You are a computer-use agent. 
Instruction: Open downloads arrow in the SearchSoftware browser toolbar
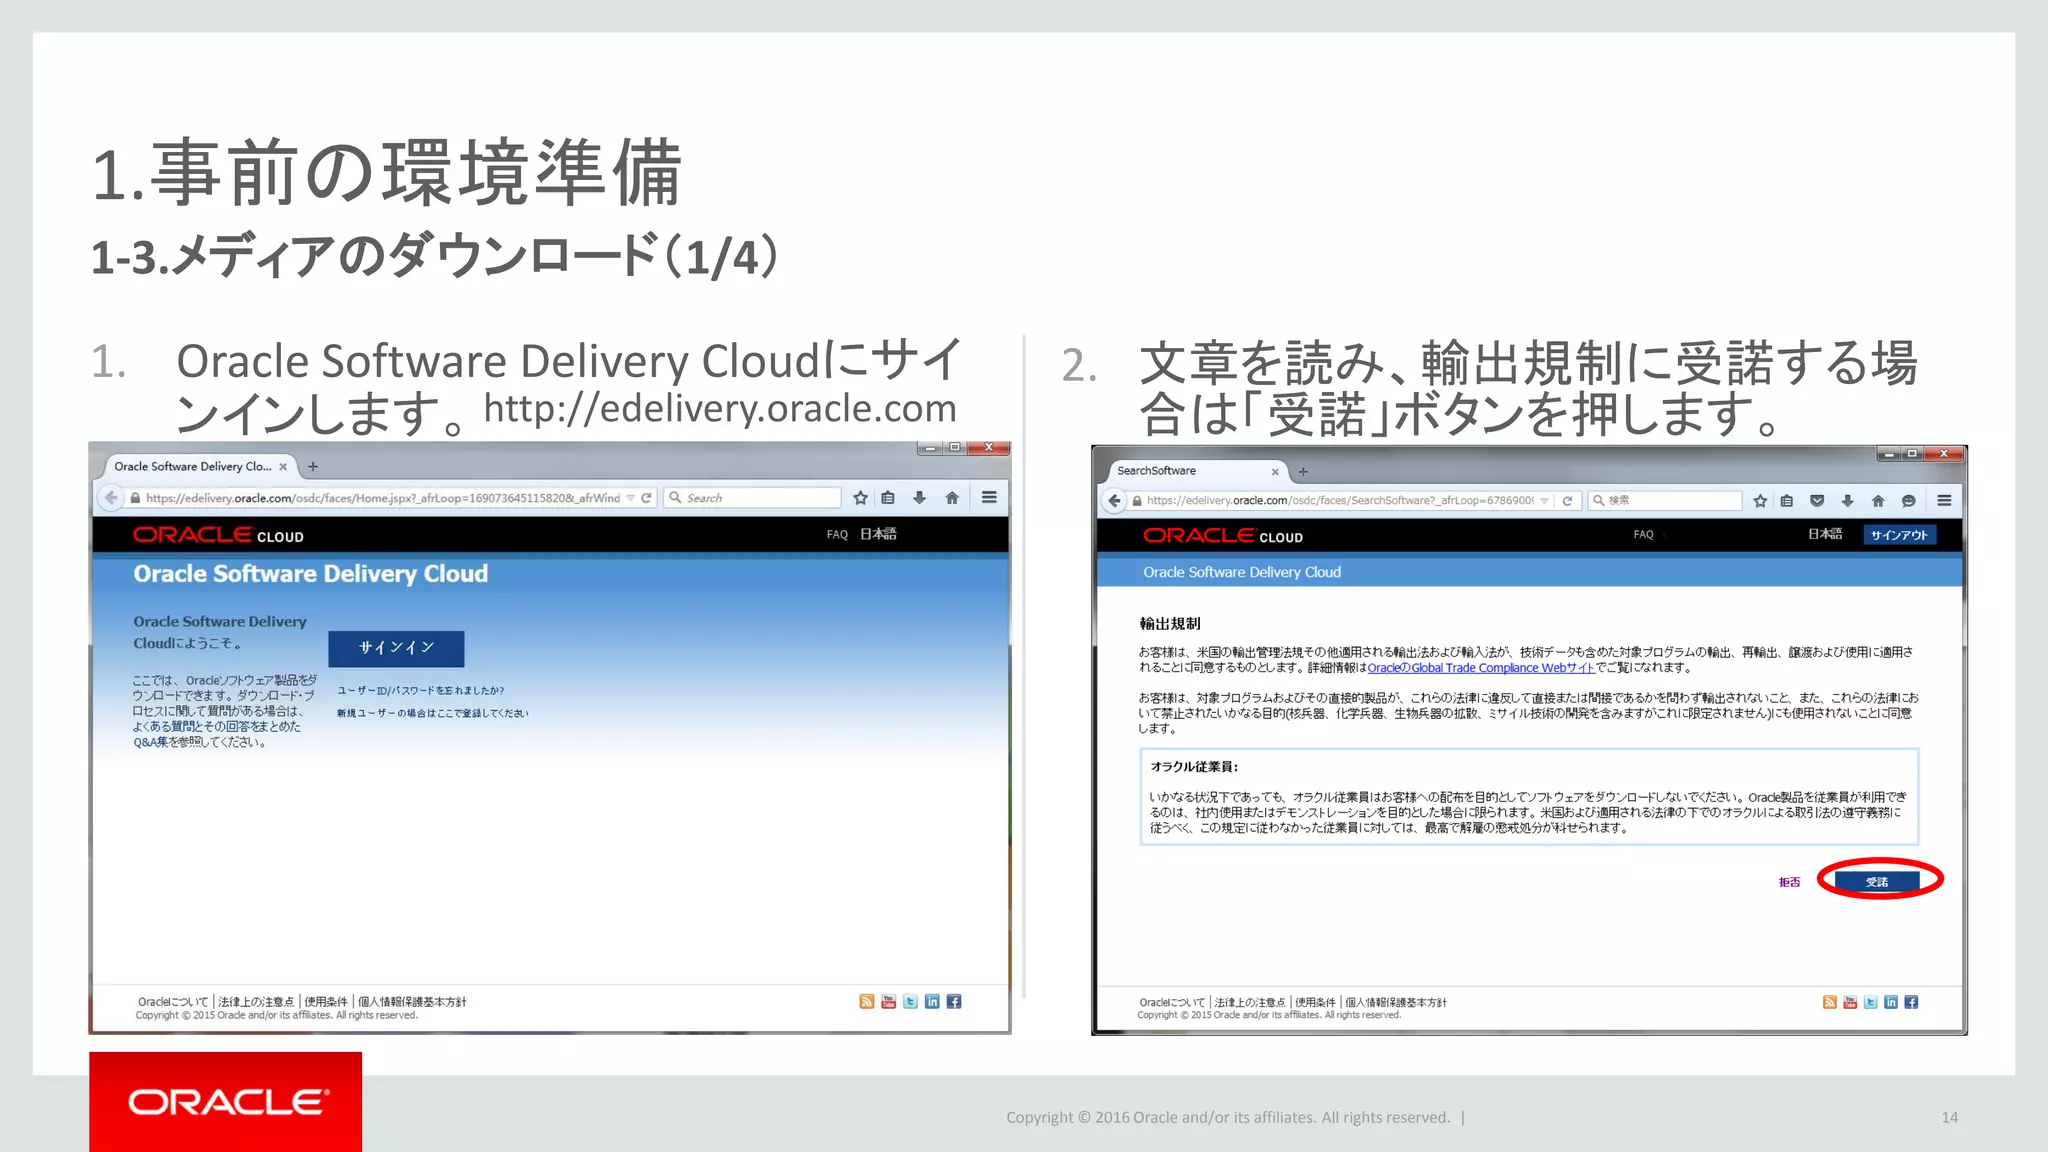click(x=1847, y=500)
